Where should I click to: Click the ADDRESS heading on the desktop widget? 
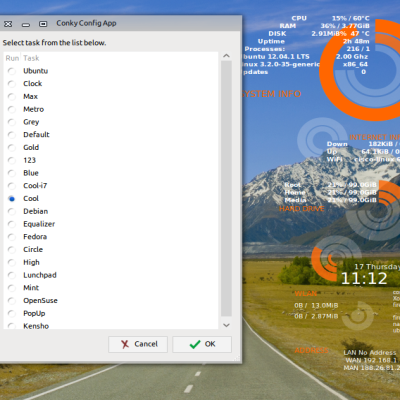tap(311, 350)
